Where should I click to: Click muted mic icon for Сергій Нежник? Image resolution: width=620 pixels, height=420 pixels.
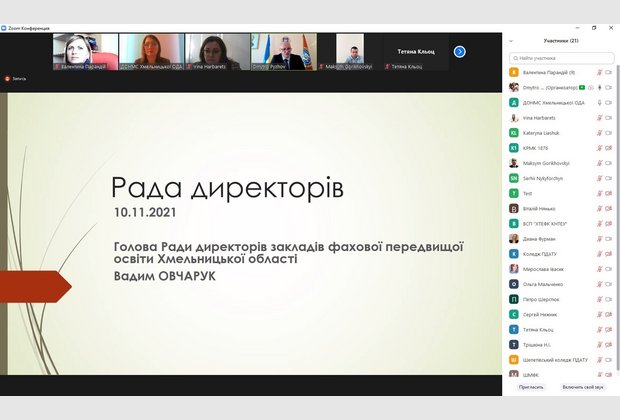599,314
